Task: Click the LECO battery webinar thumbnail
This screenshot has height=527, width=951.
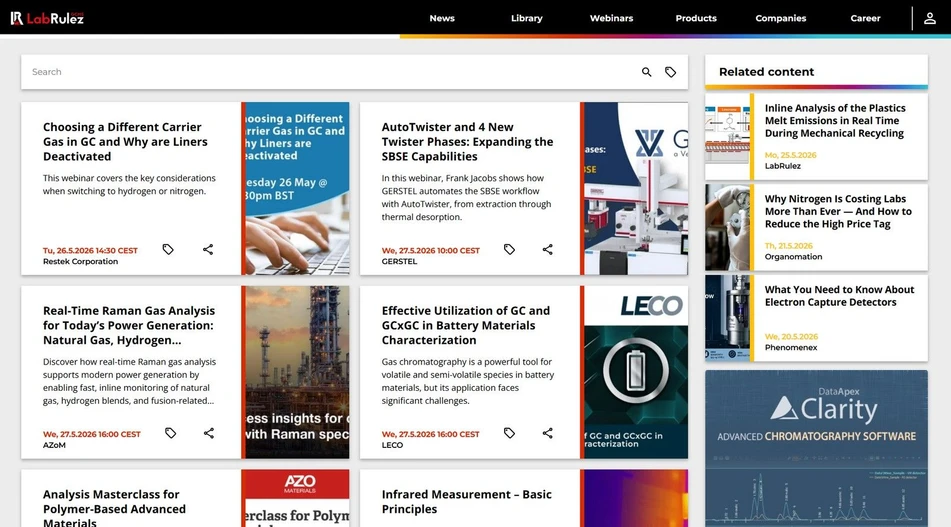Action: tap(636, 372)
